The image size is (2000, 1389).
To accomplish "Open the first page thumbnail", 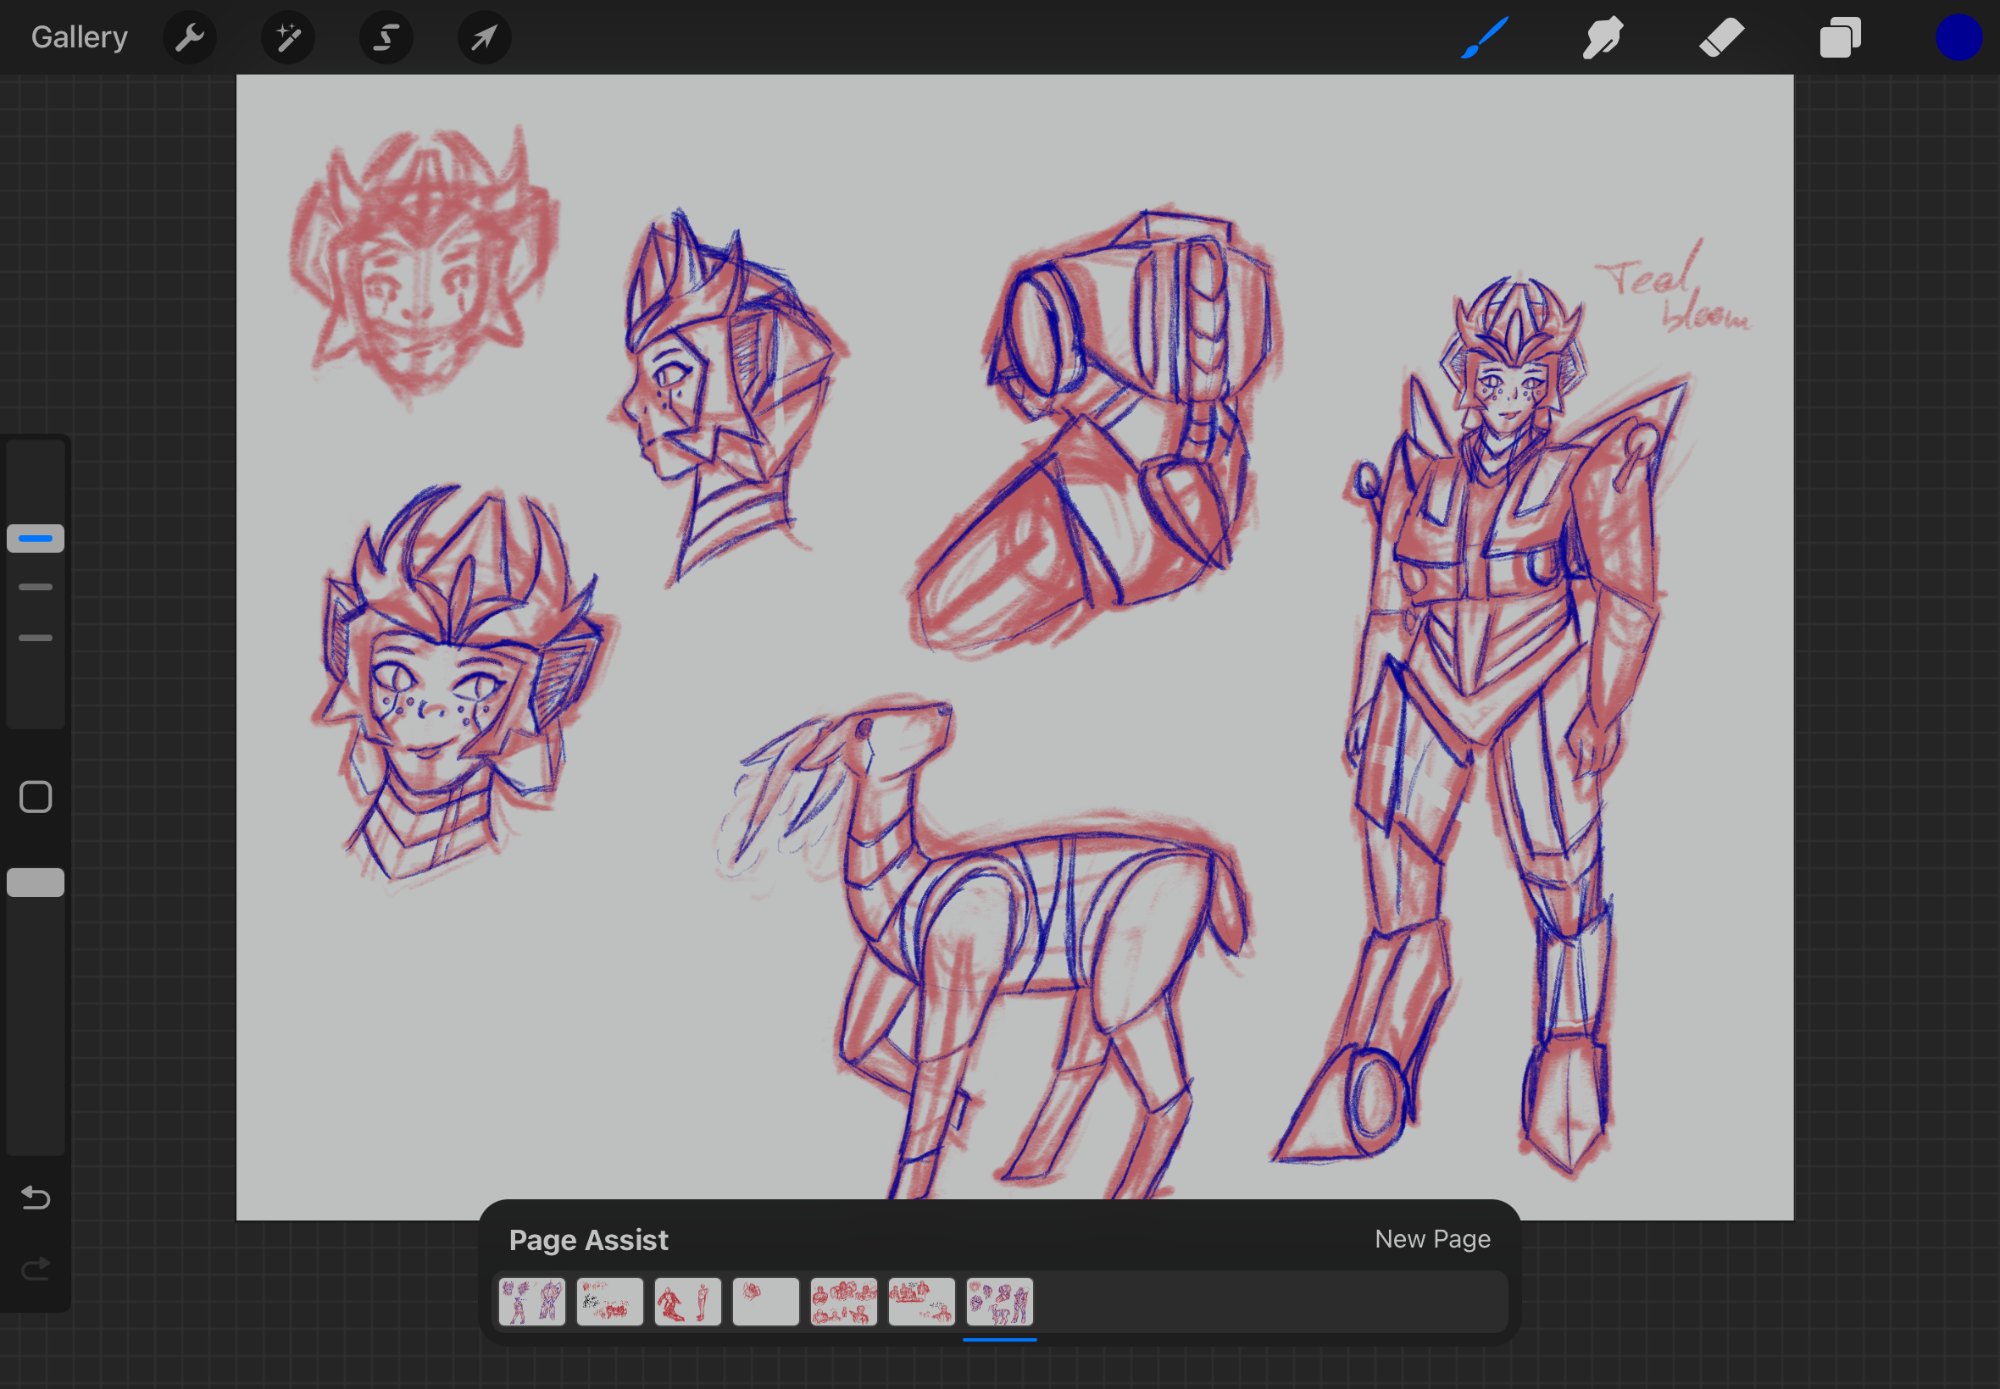I will pyautogui.click(x=532, y=1302).
